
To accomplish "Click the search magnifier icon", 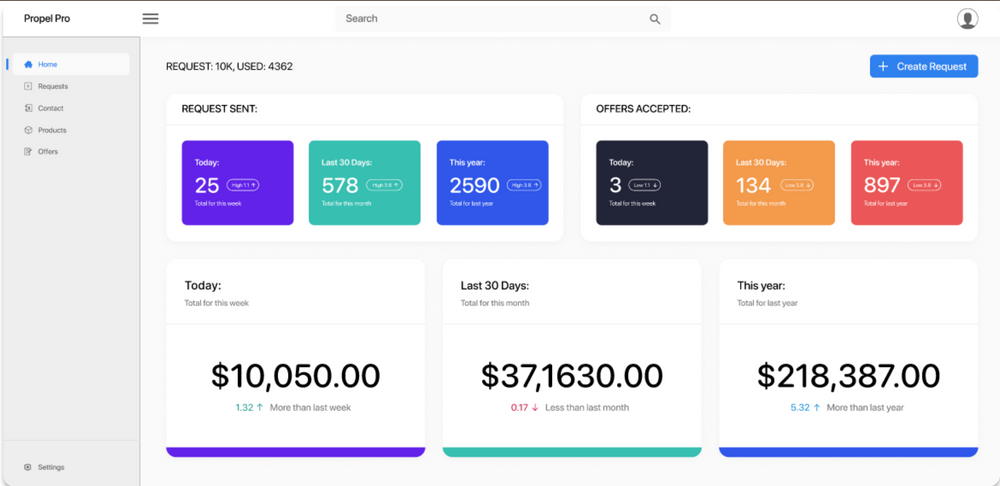I will [x=655, y=19].
